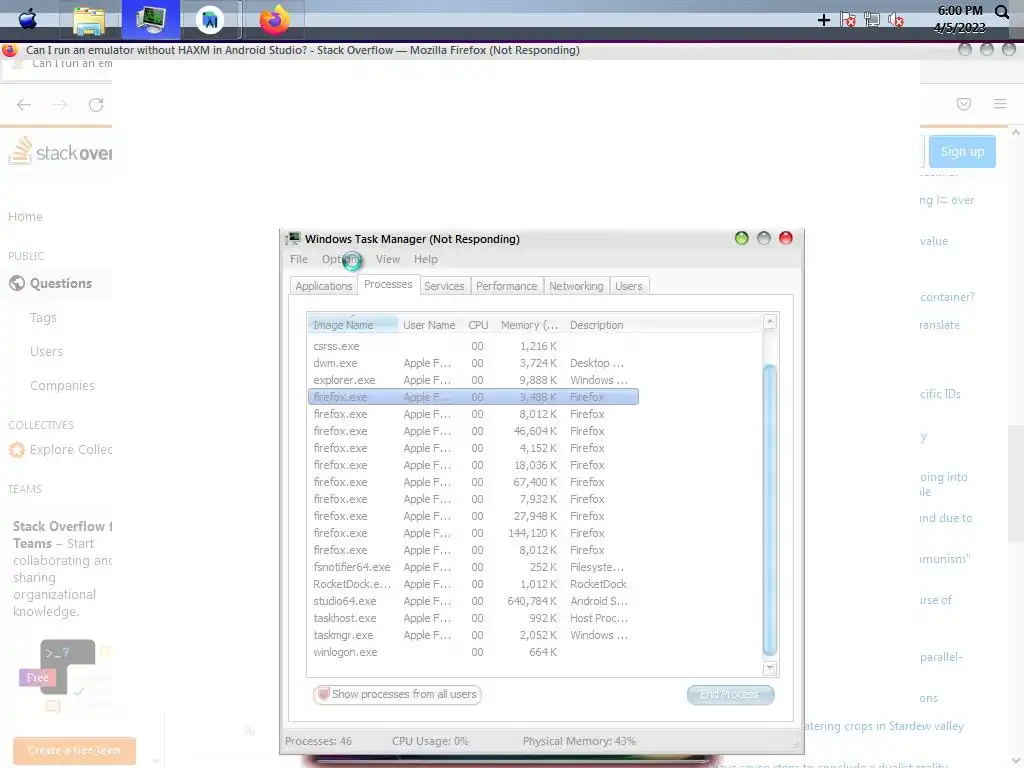Open Companies link in sidebar

click(x=62, y=385)
